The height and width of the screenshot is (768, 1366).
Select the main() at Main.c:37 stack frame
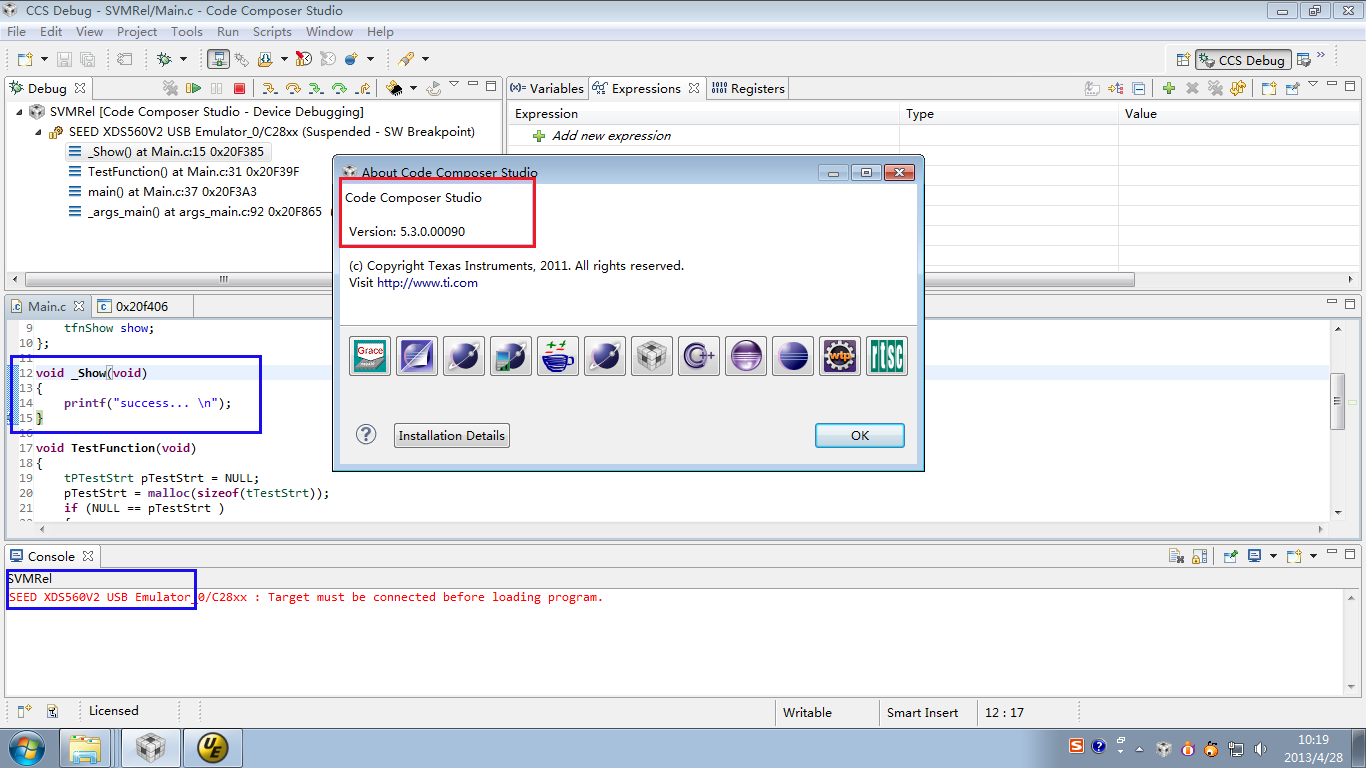170,192
